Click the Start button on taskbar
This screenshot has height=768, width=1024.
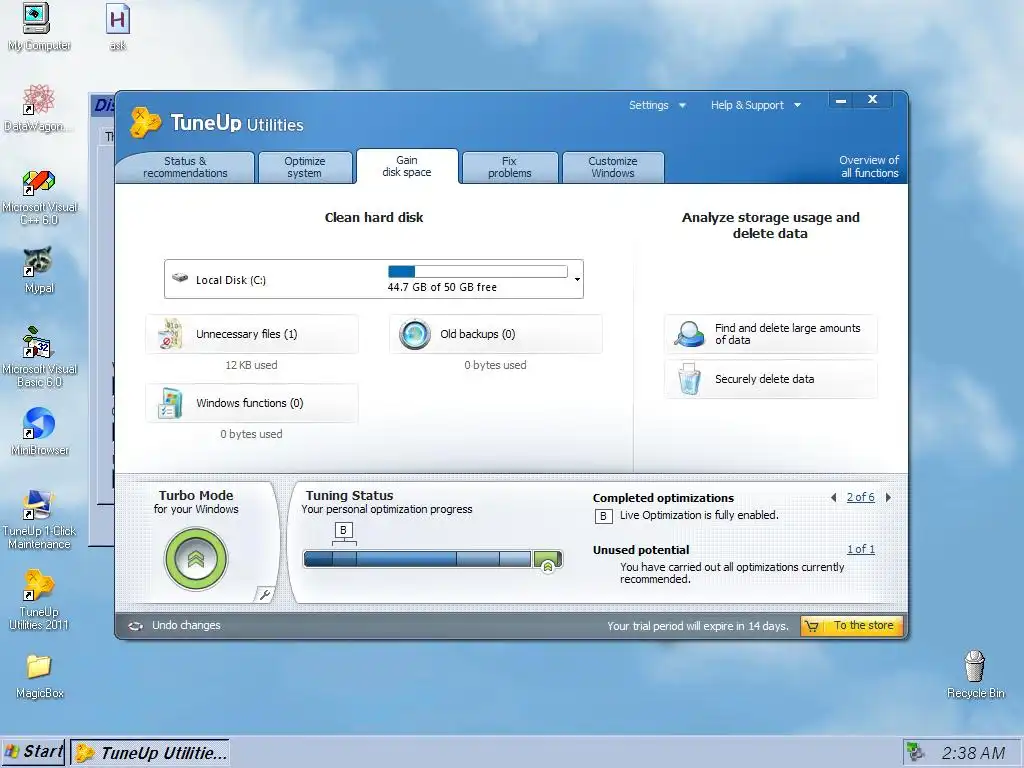[34, 752]
